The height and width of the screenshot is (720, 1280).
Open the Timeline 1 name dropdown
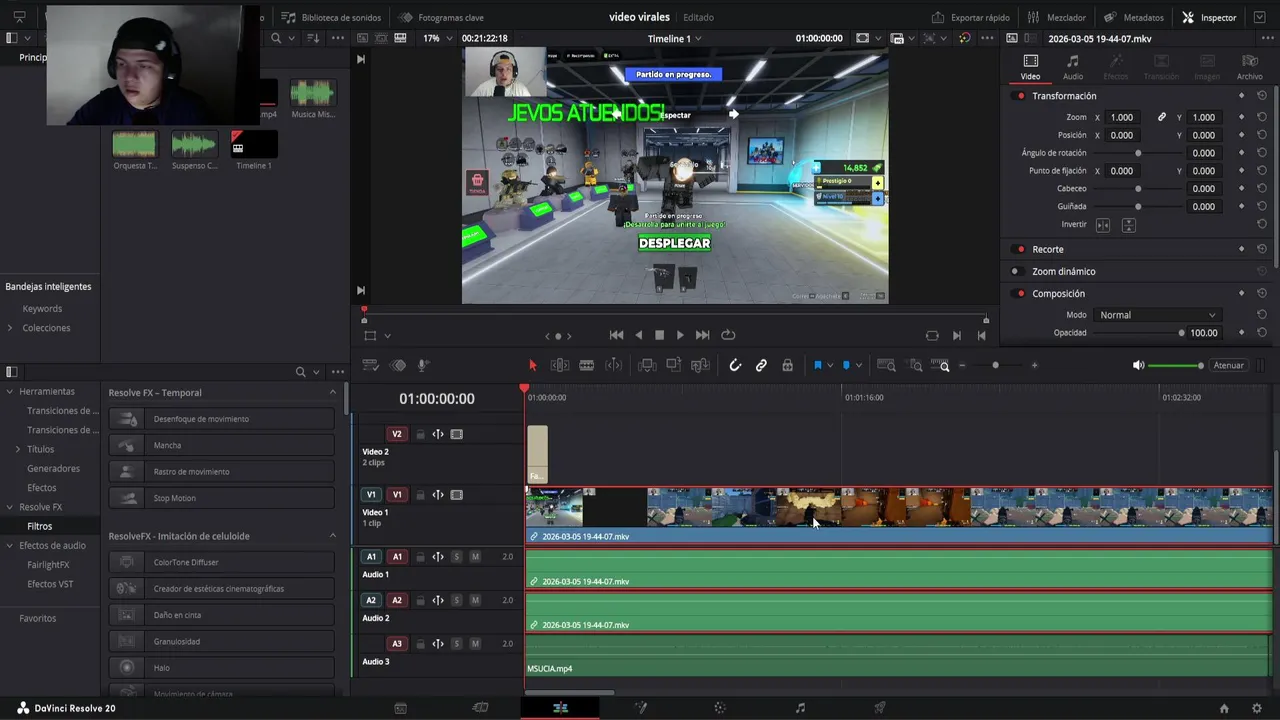675,38
